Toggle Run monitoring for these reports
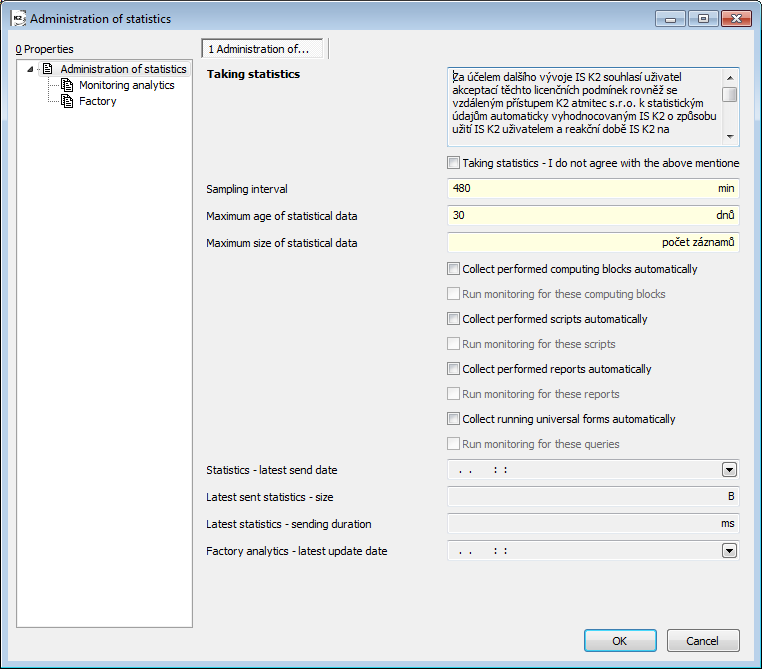 coord(453,394)
